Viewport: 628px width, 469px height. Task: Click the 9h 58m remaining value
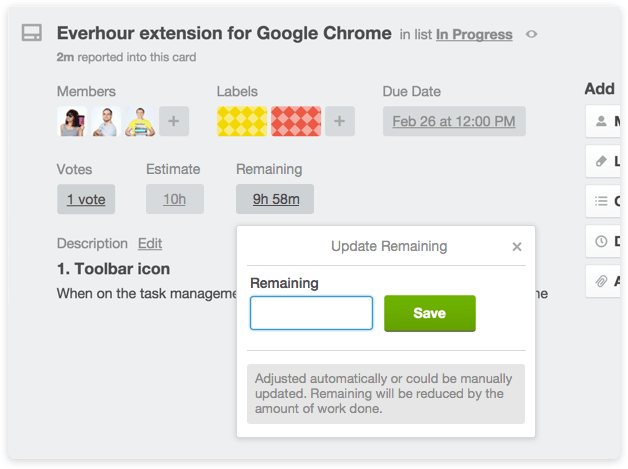click(x=275, y=199)
